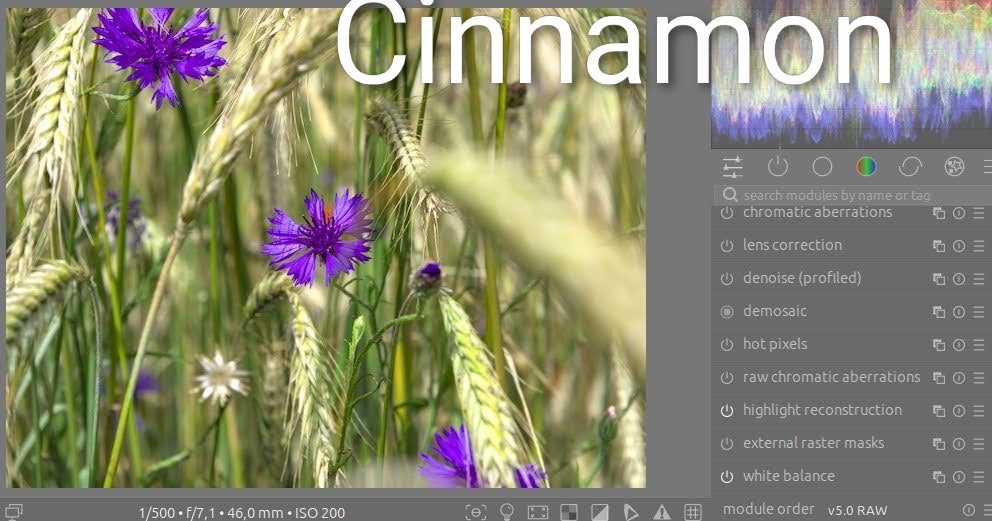The image size is (992, 521).
Task: Open multi-instance menu for highlight reconstruction
Action: (939, 411)
